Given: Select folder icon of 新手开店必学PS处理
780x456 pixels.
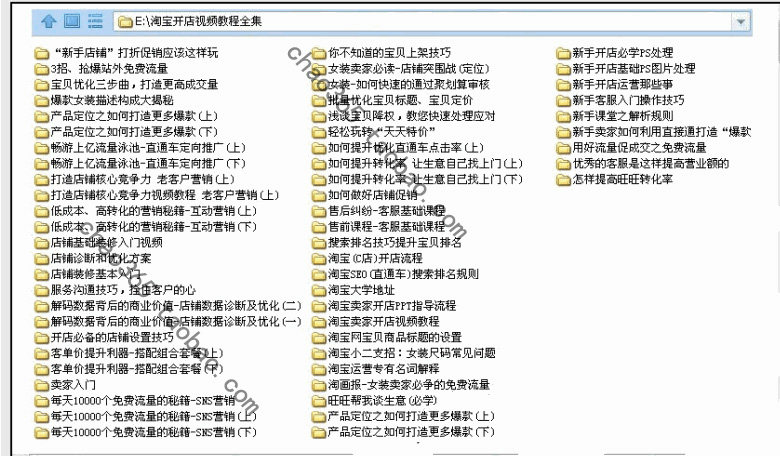Looking at the screenshot, I should coord(563,53).
